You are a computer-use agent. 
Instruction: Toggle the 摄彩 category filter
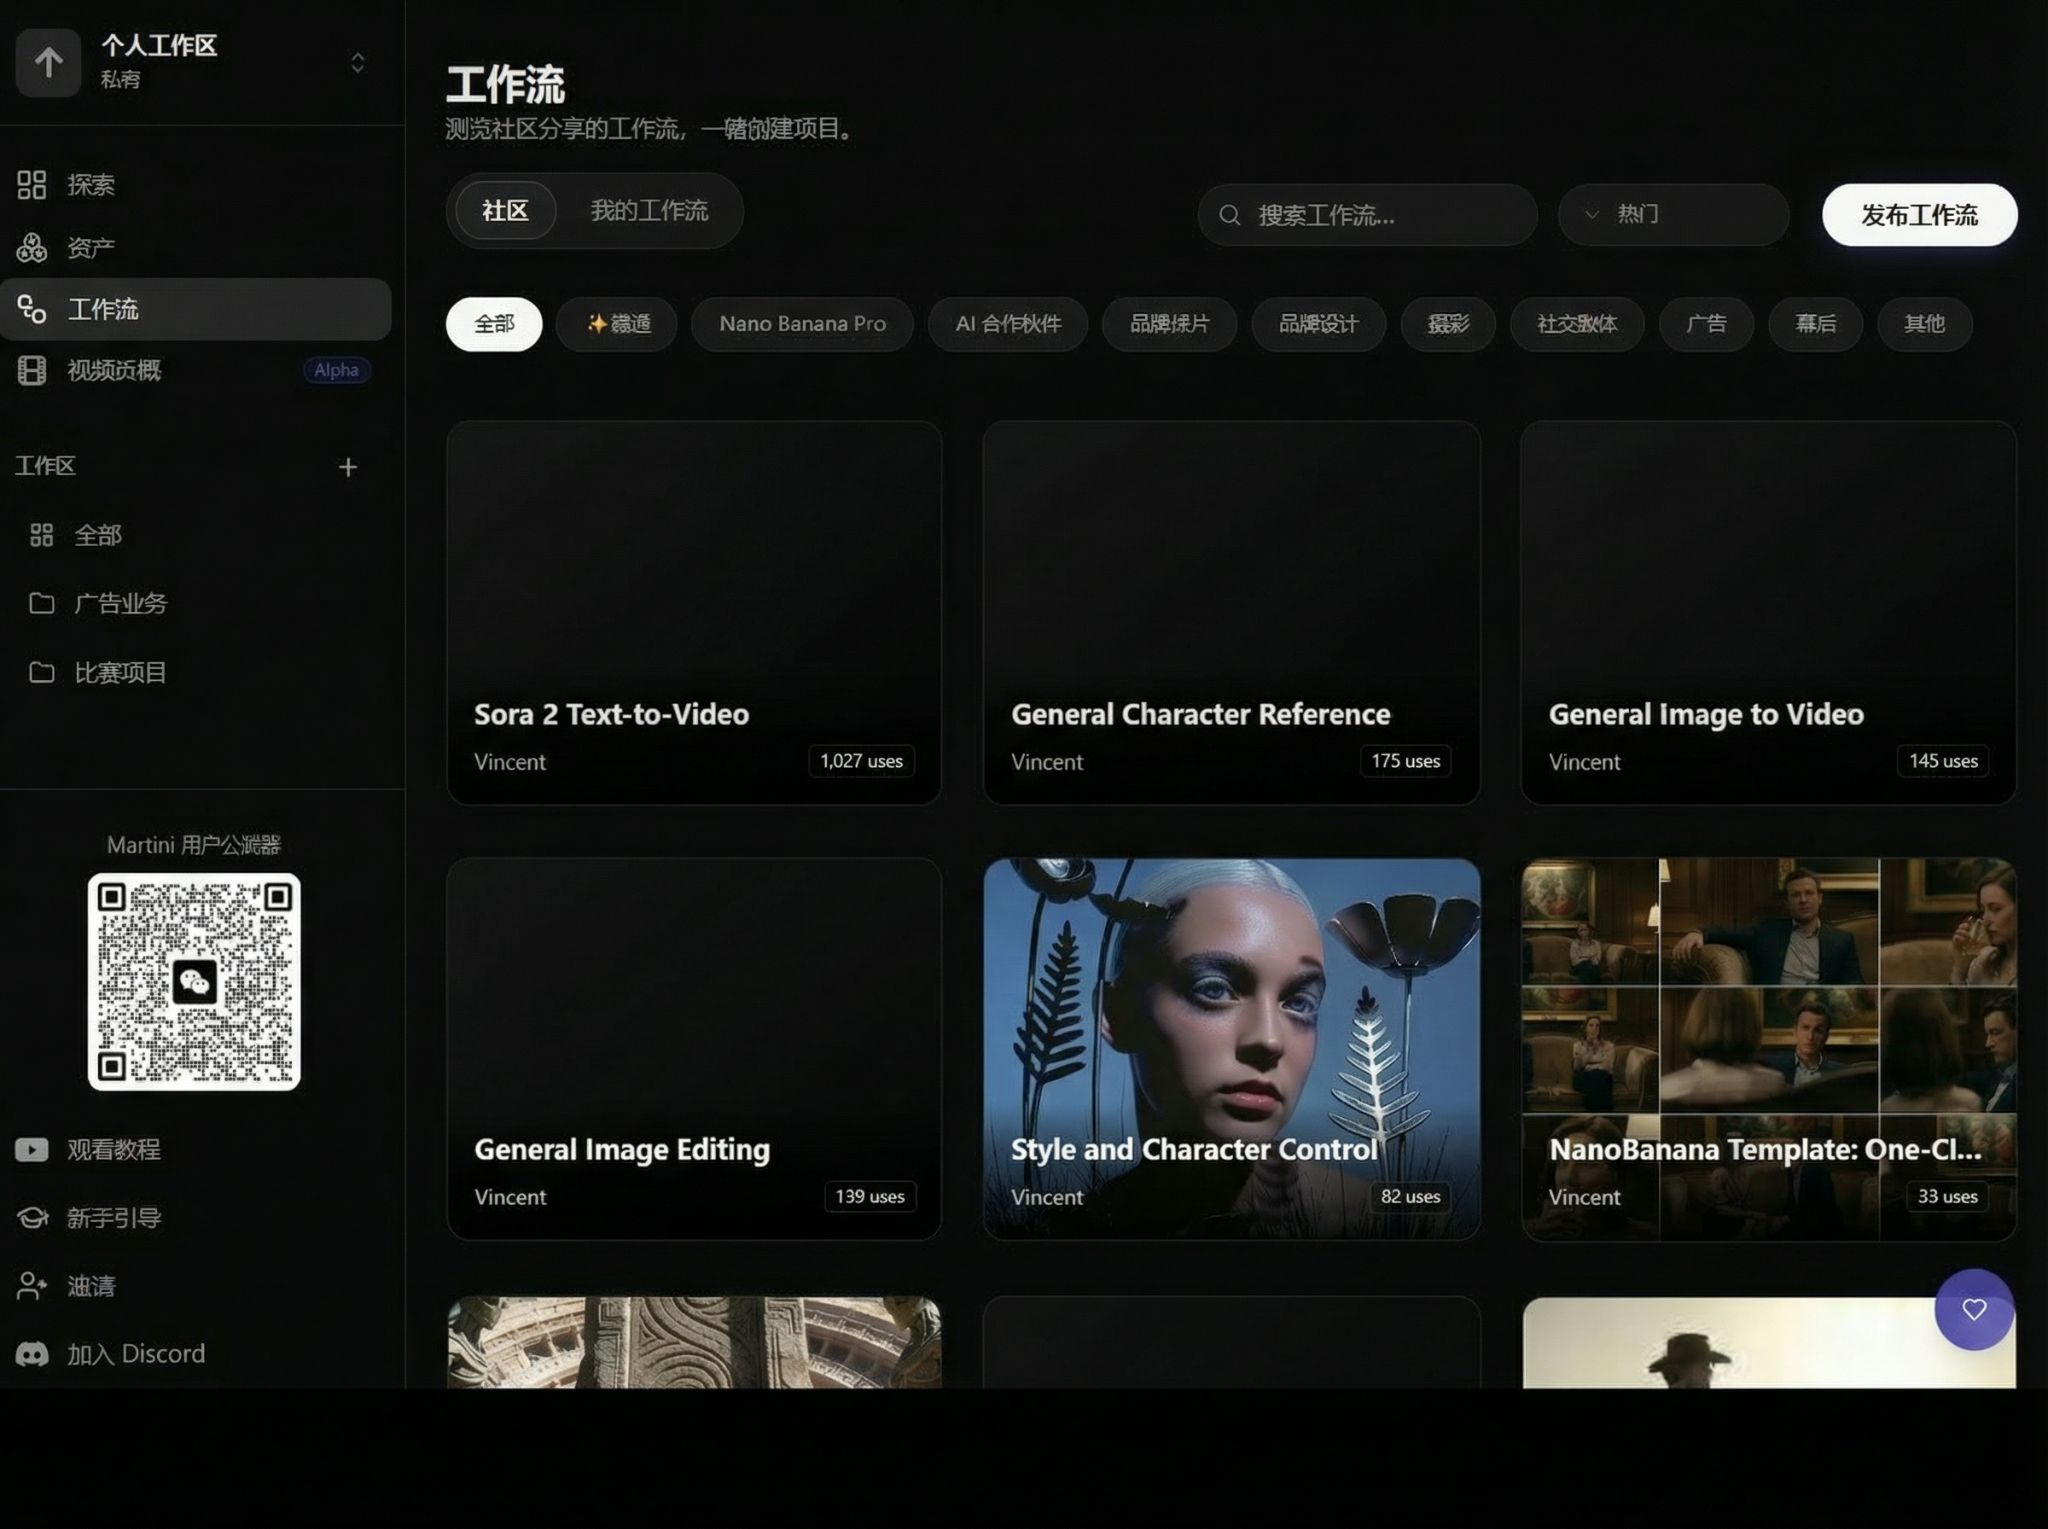(x=1447, y=324)
